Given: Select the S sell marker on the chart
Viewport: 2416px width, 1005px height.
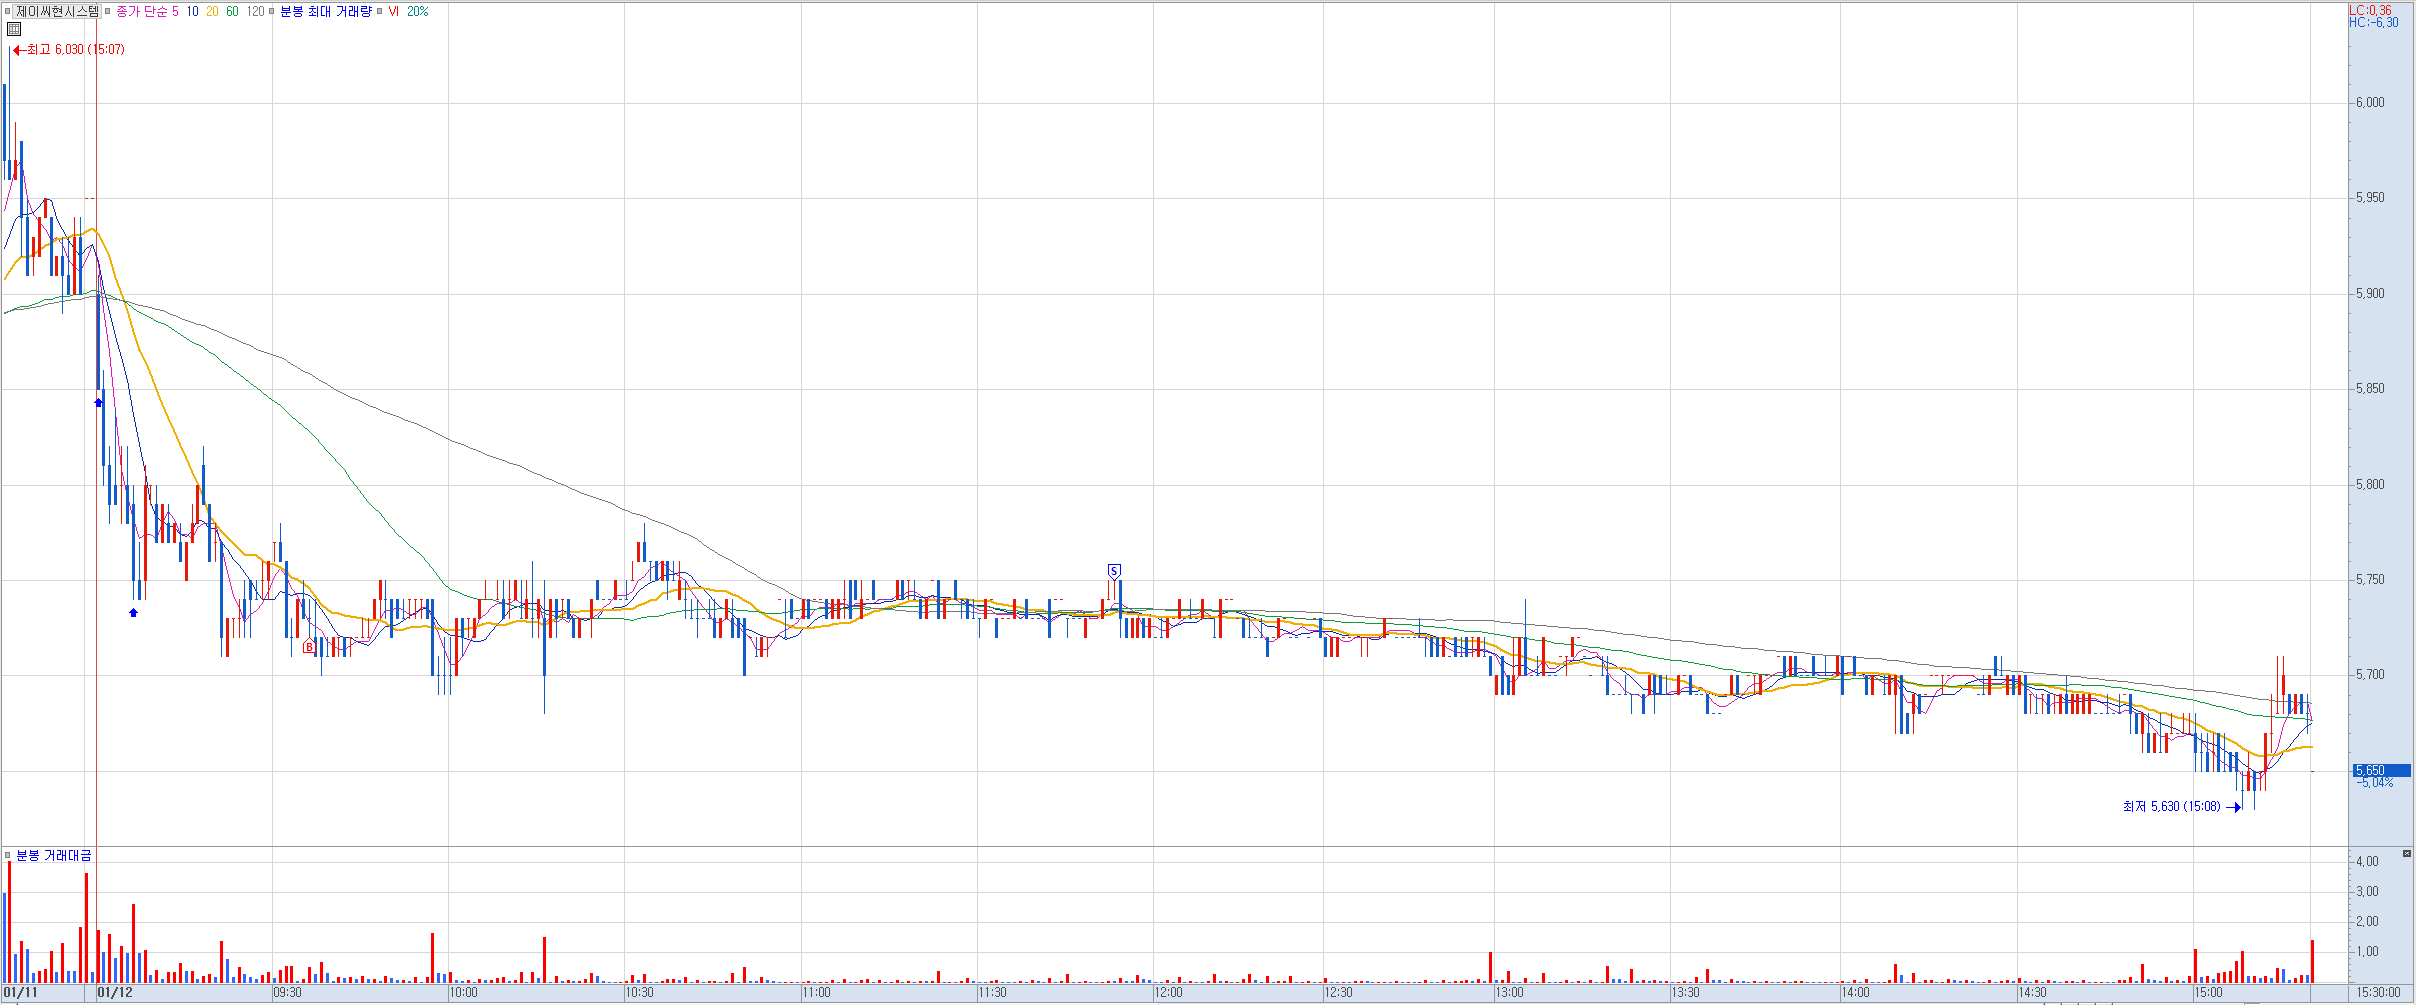Looking at the screenshot, I should pos(1114,571).
